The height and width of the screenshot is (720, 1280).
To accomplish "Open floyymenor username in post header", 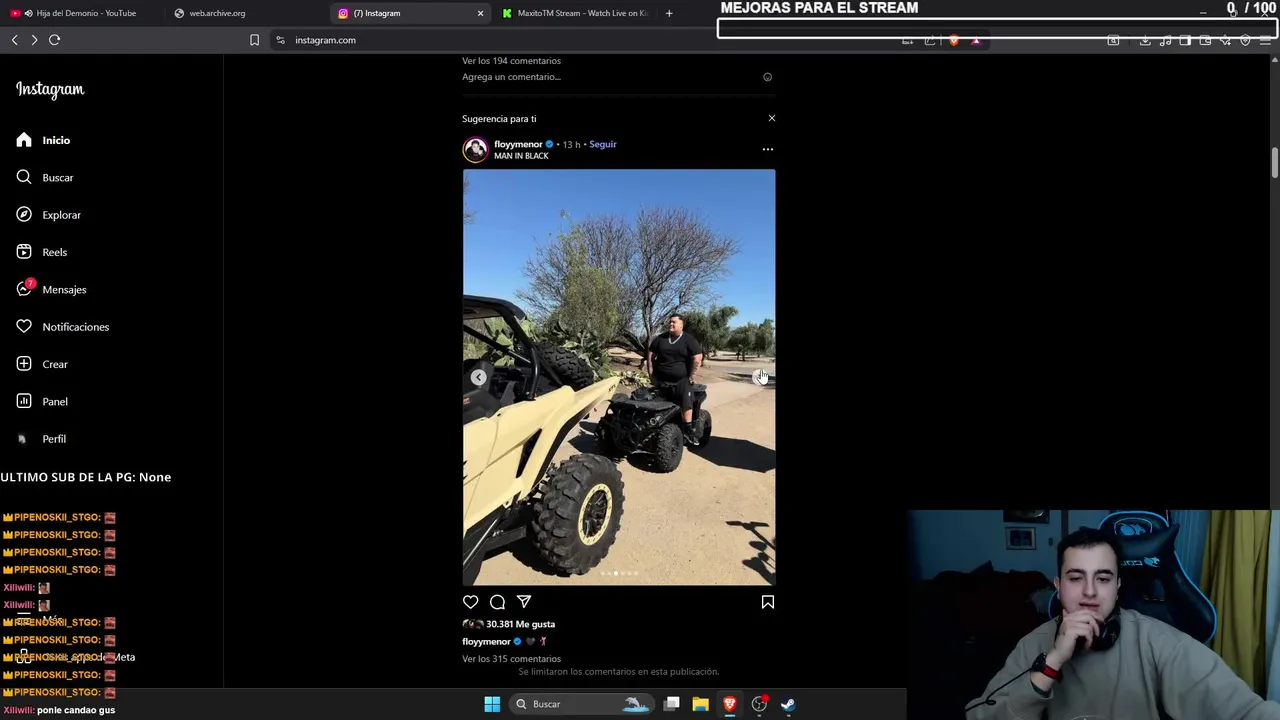I will pos(518,144).
